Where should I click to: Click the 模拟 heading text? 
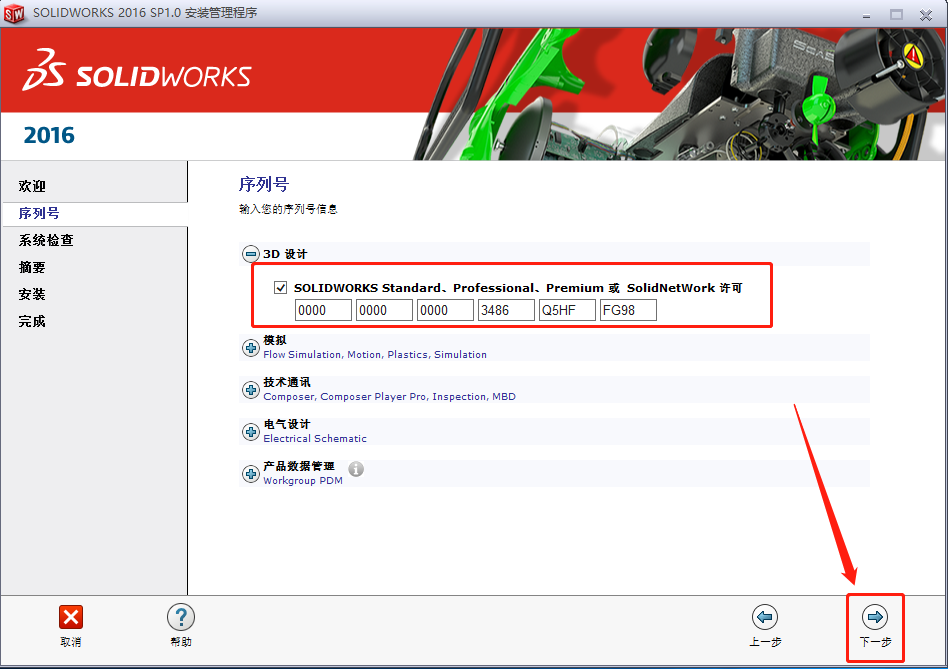pos(275,340)
